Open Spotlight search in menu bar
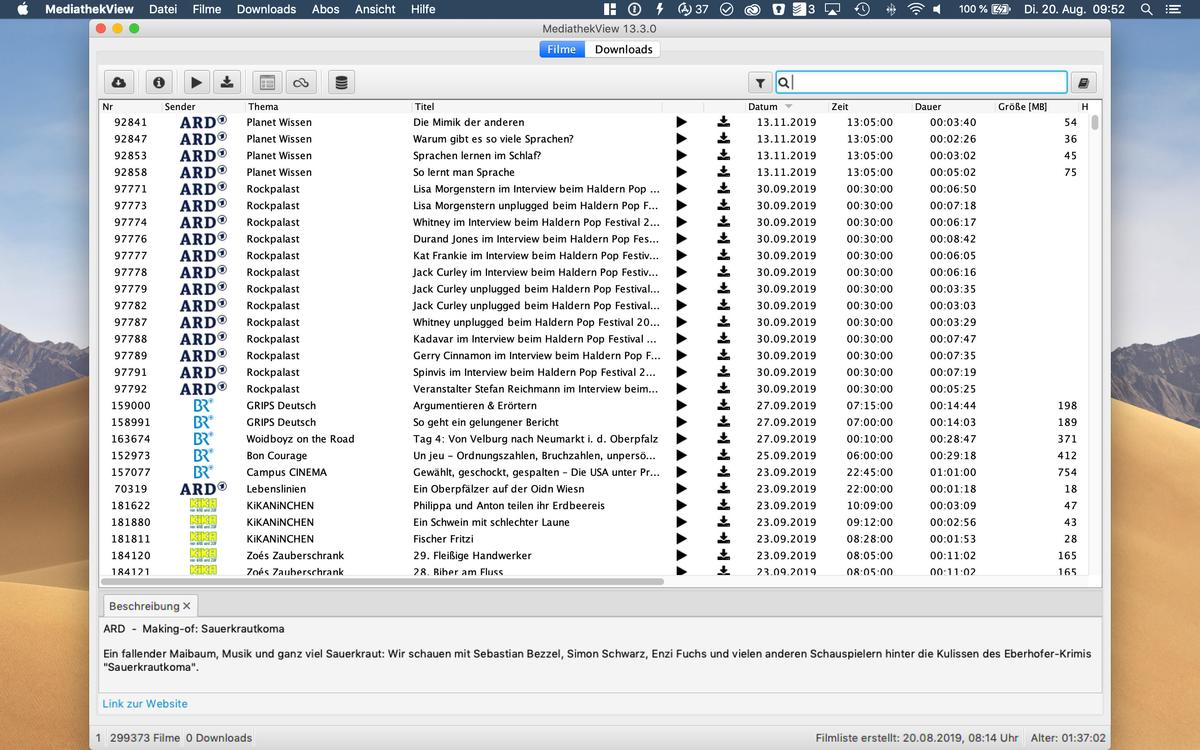Screen dimensions: 1200x750 1145,9
